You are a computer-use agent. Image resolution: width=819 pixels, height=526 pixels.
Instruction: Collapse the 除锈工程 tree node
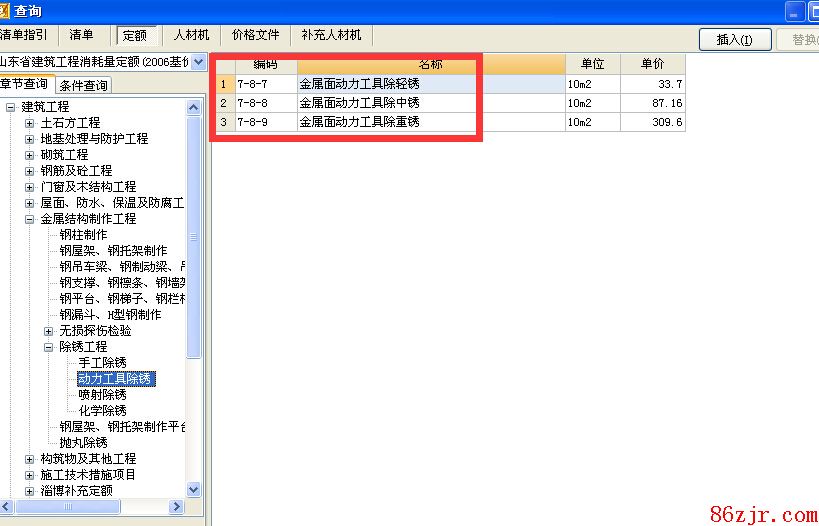pos(49,347)
